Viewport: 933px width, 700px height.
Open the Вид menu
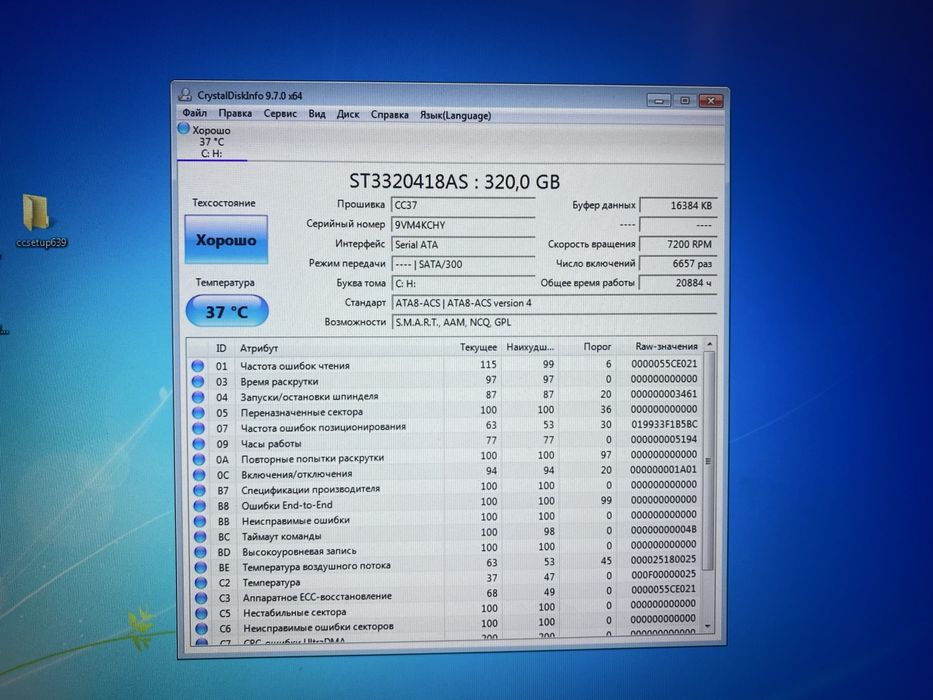pos(317,114)
